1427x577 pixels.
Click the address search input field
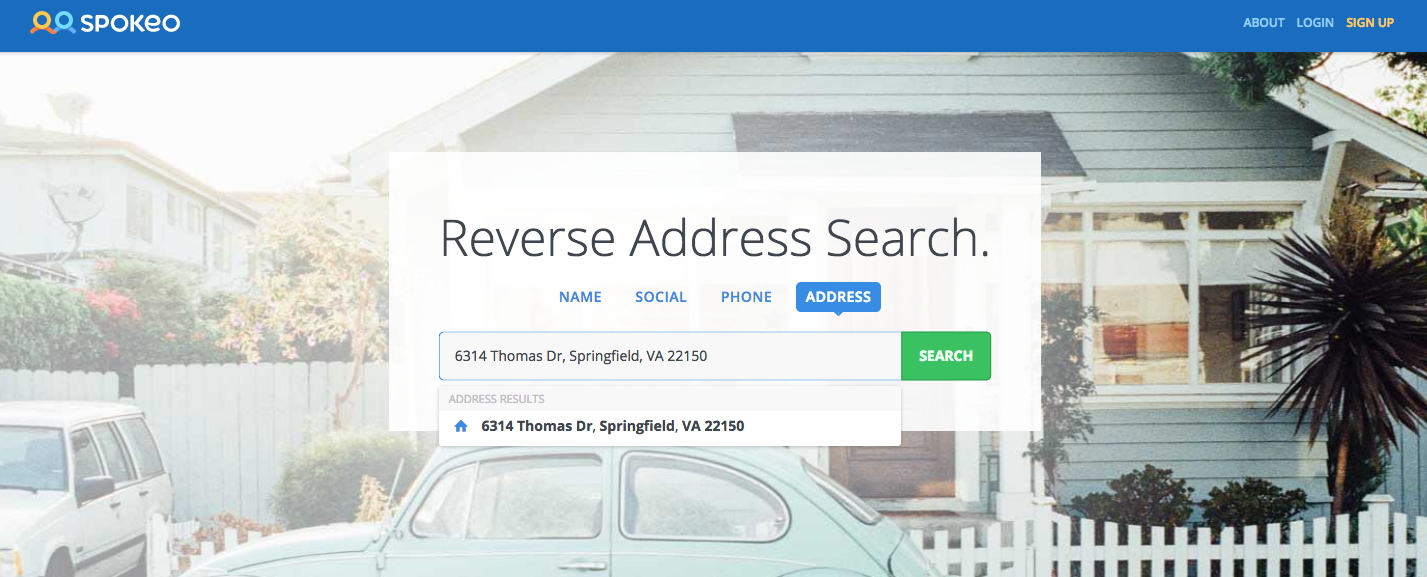670,356
